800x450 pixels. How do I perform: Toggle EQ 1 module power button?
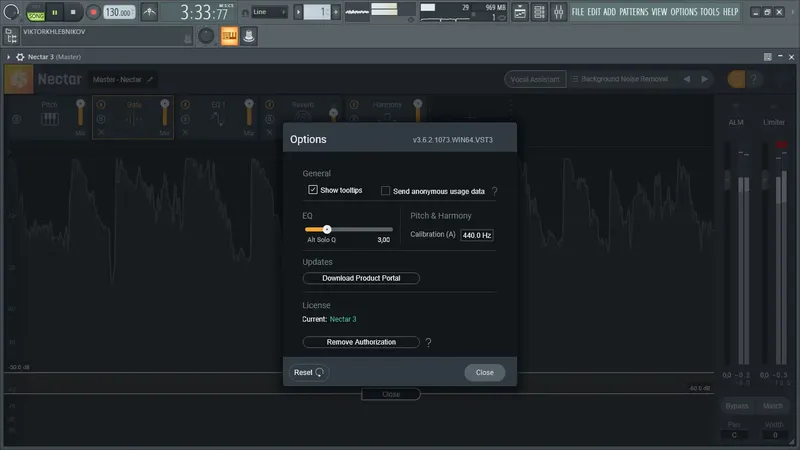(x=185, y=105)
